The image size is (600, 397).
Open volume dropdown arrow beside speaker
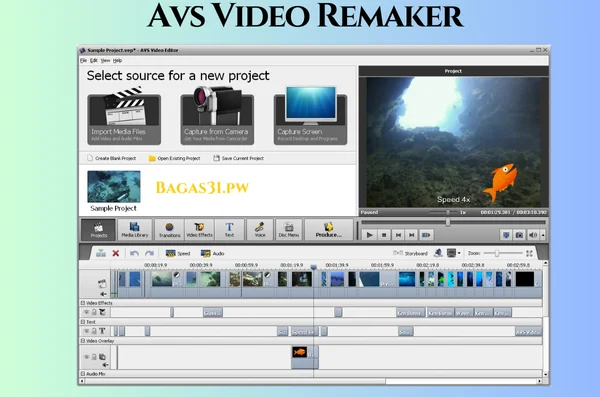(x=543, y=235)
